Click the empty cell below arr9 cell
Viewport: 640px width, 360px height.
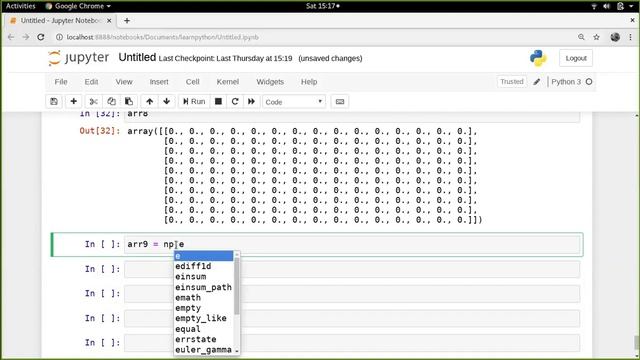tap(352, 269)
